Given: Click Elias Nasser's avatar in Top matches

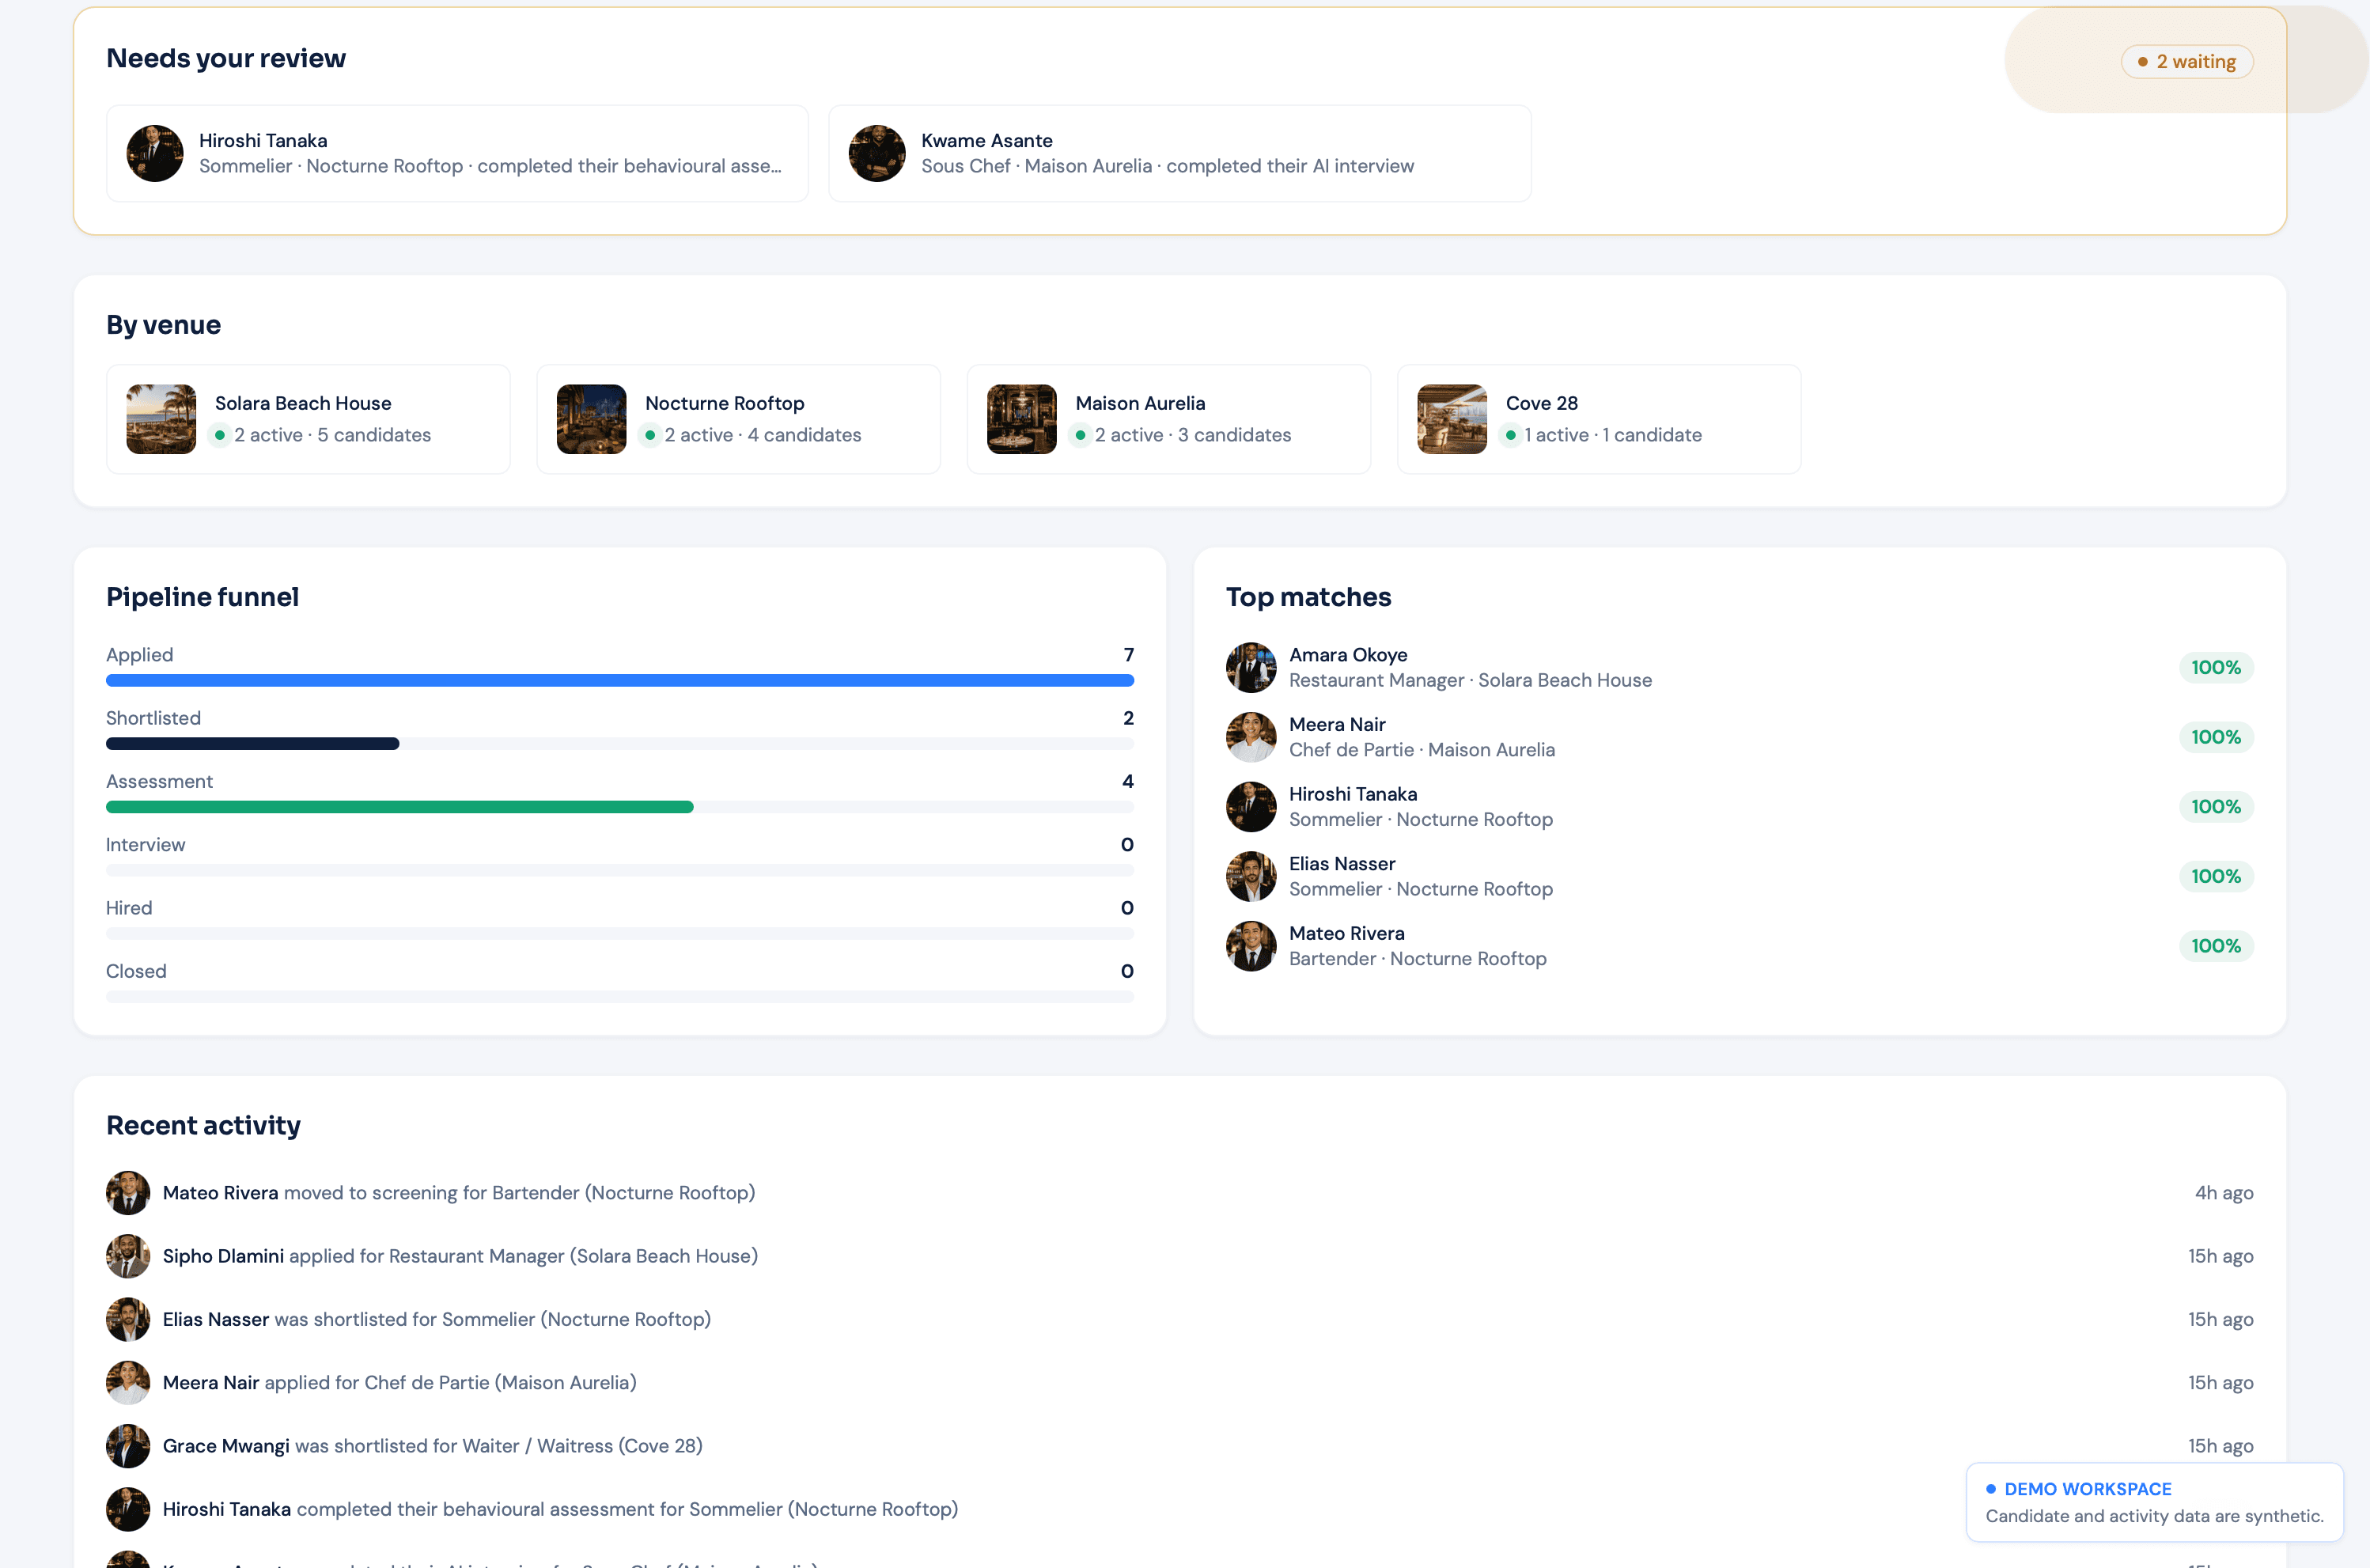Looking at the screenshot, I should [1251, 876].
